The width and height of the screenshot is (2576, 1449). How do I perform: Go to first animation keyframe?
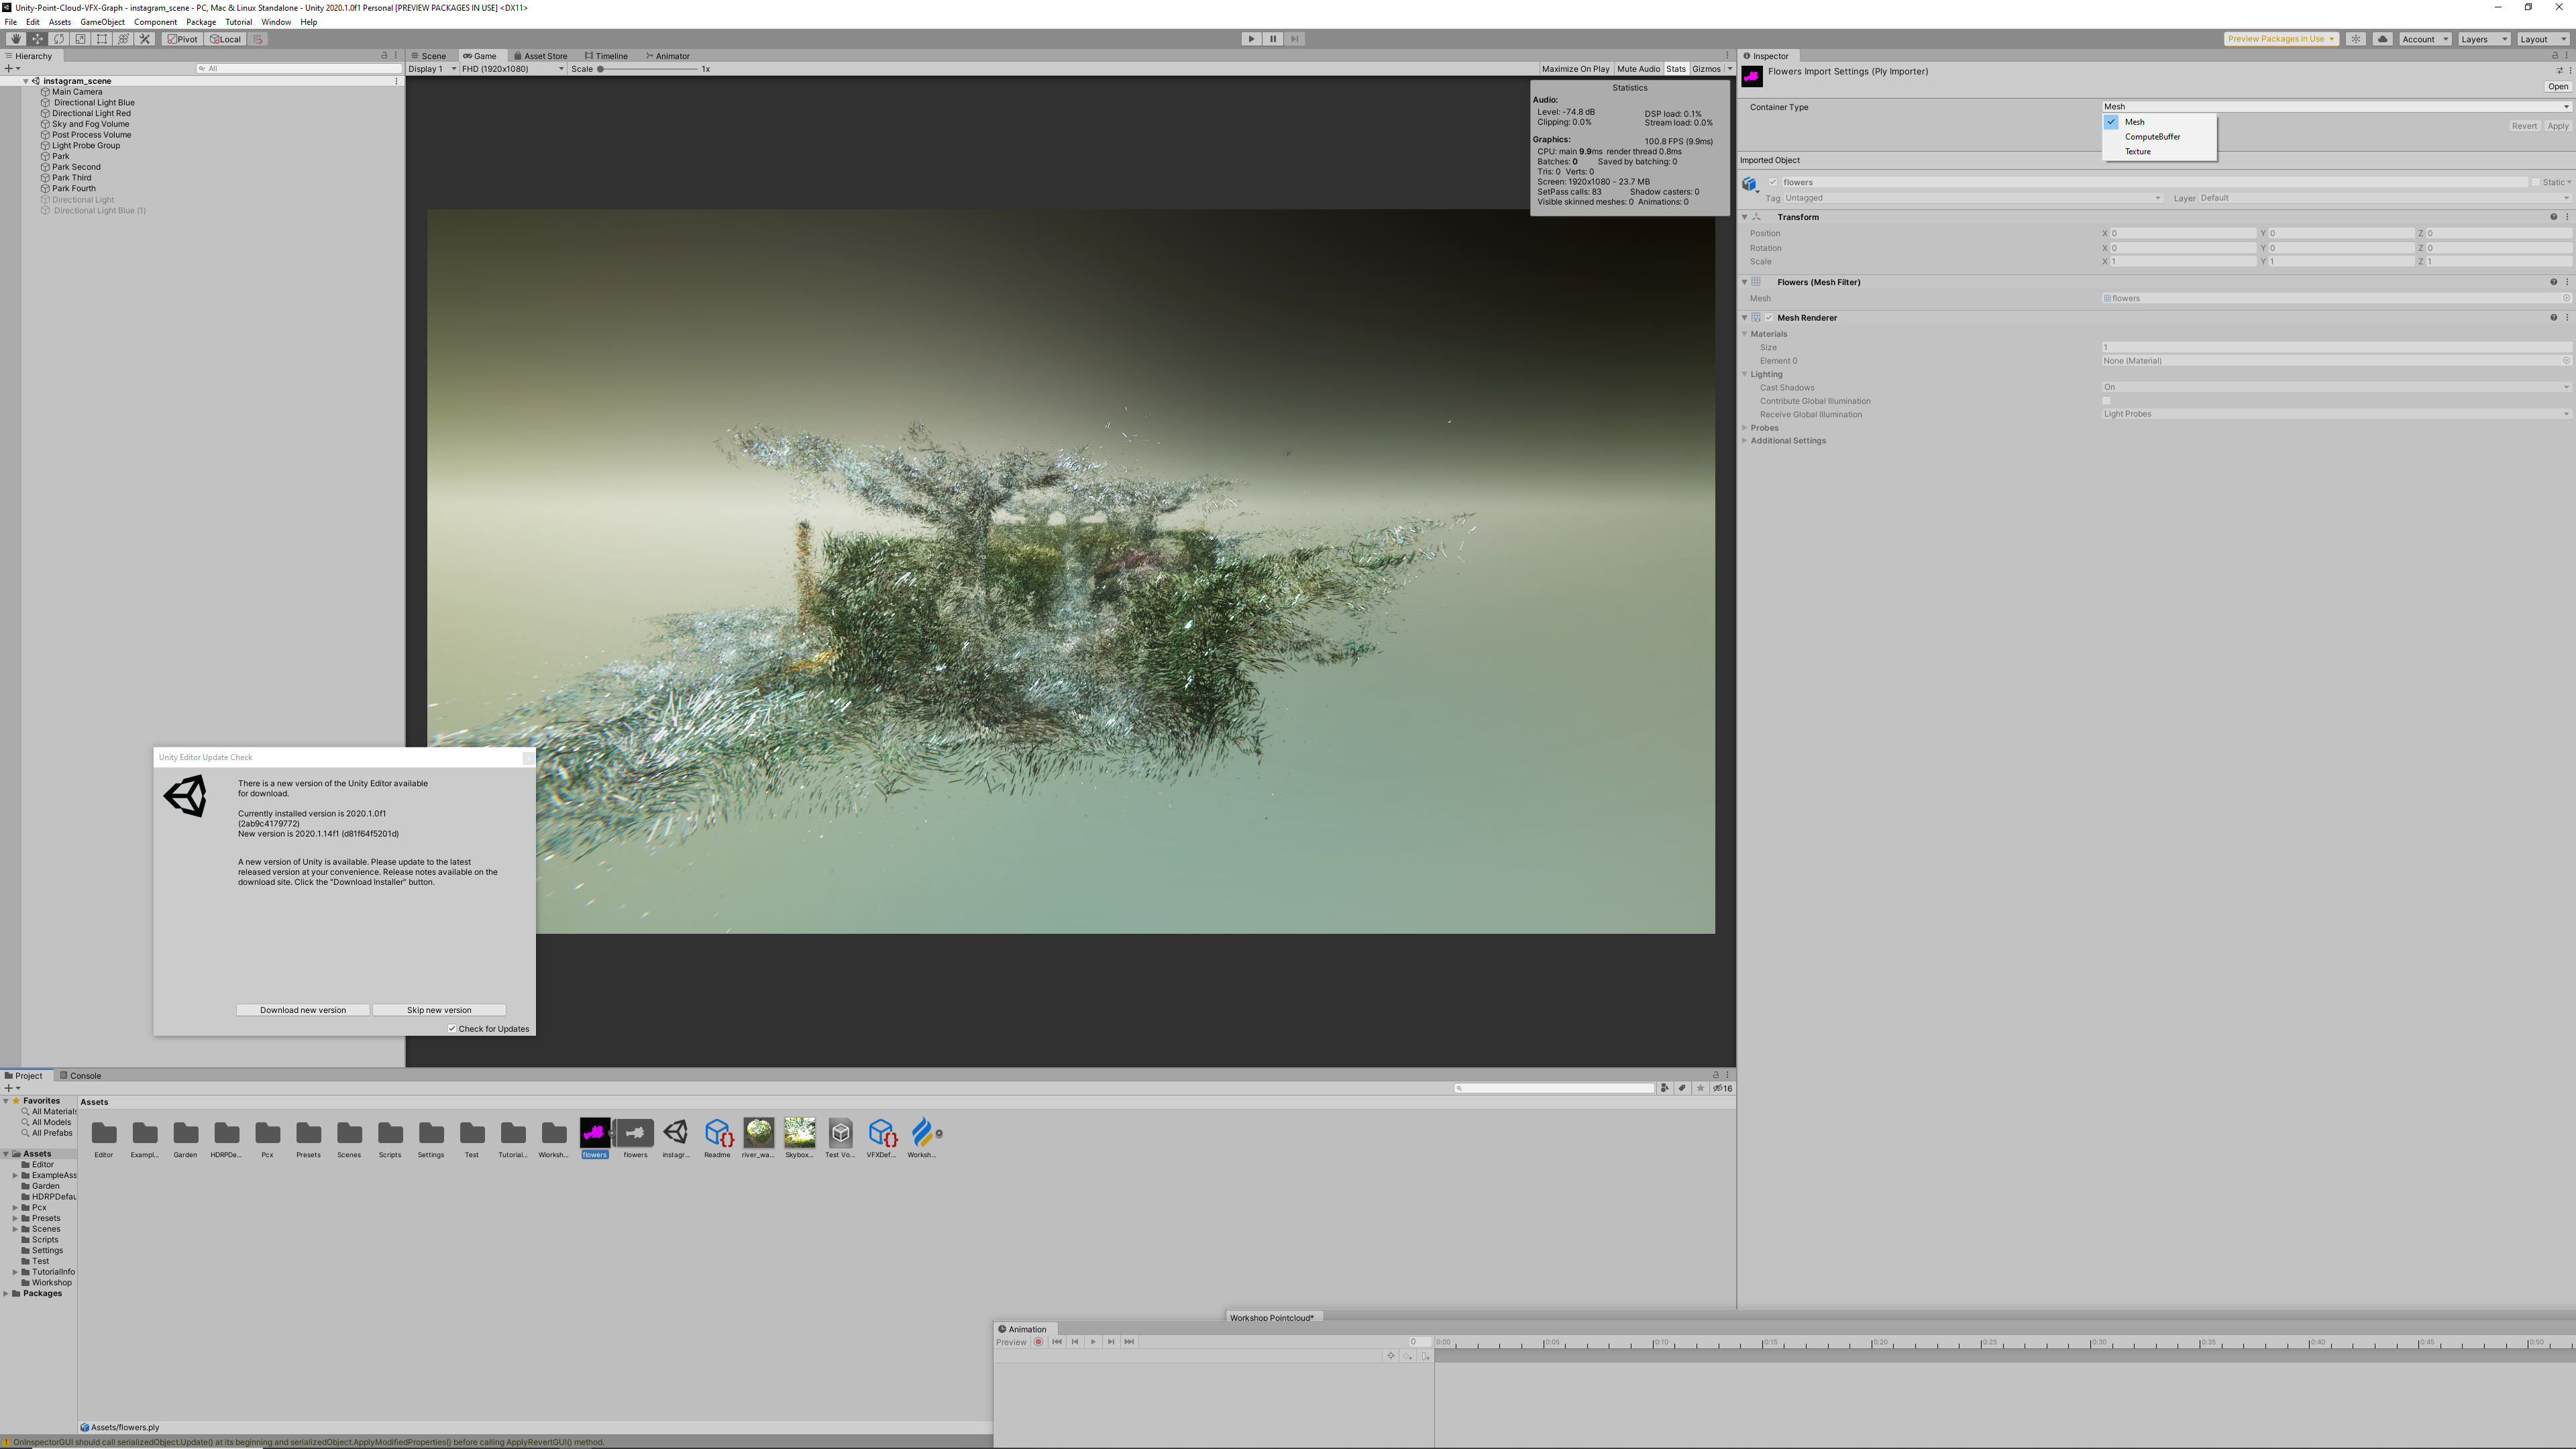[1057, 1342]
